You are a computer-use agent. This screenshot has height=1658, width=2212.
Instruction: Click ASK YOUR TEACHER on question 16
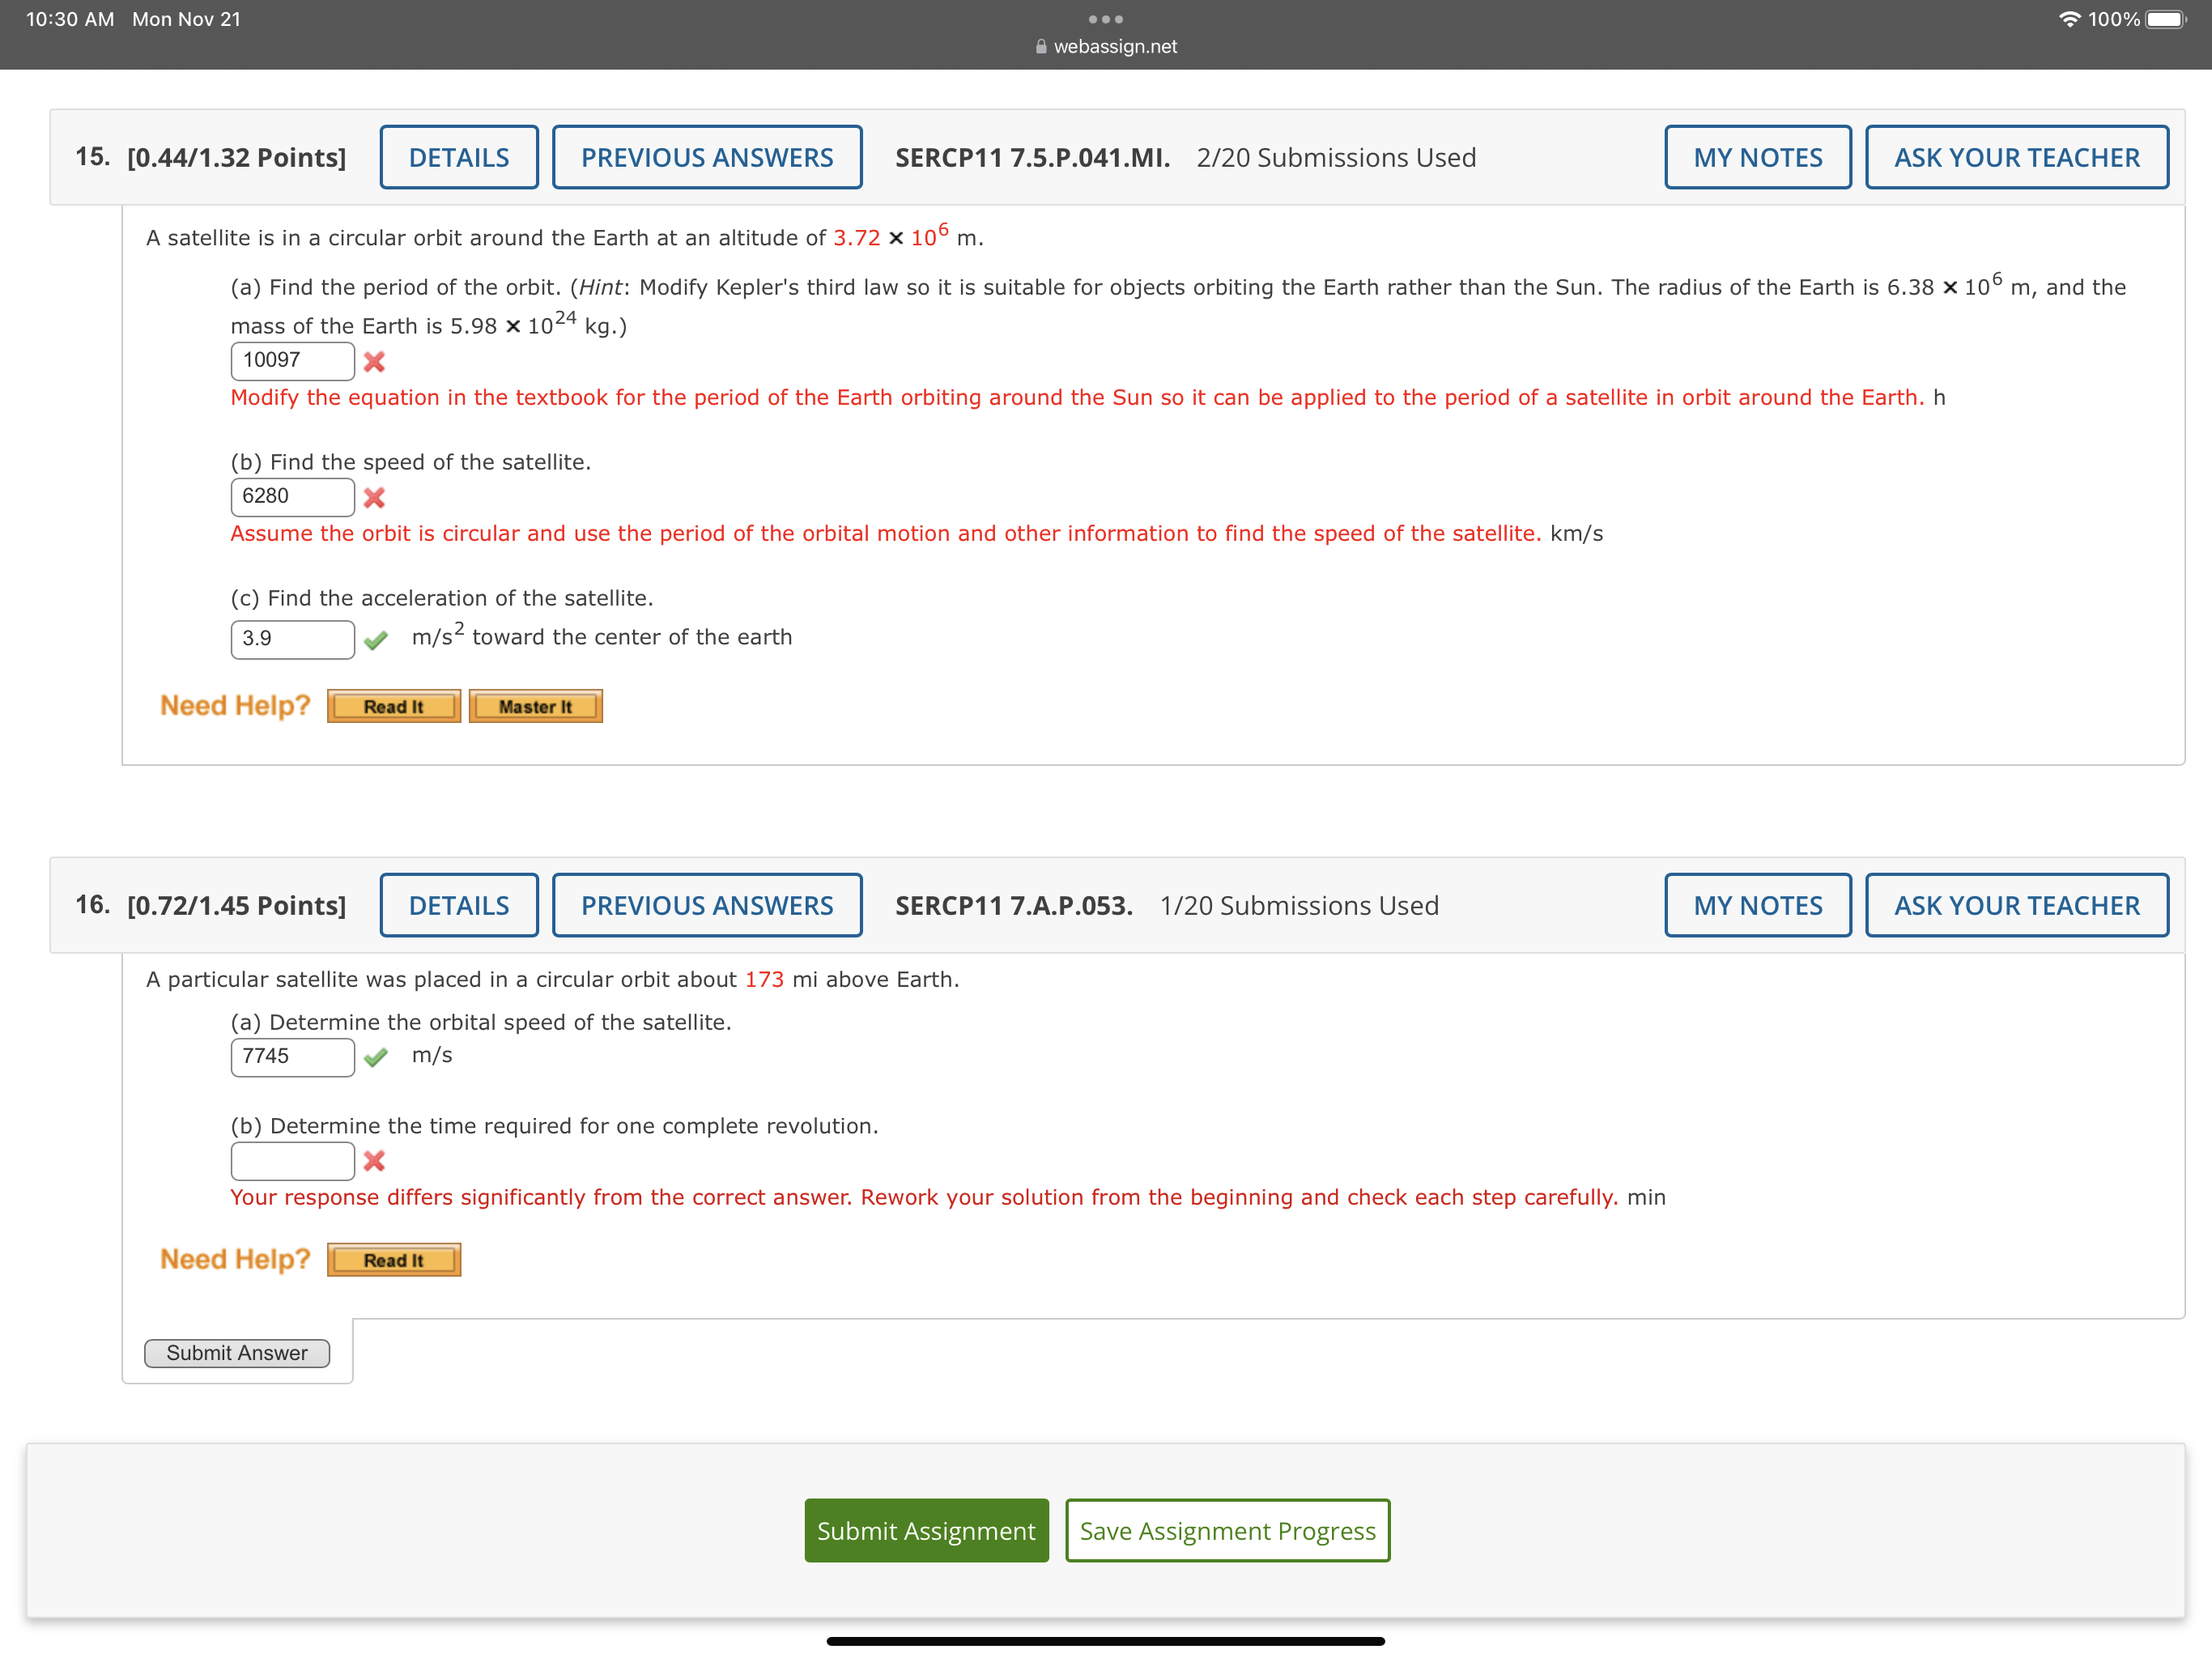tap(2016, 905)
